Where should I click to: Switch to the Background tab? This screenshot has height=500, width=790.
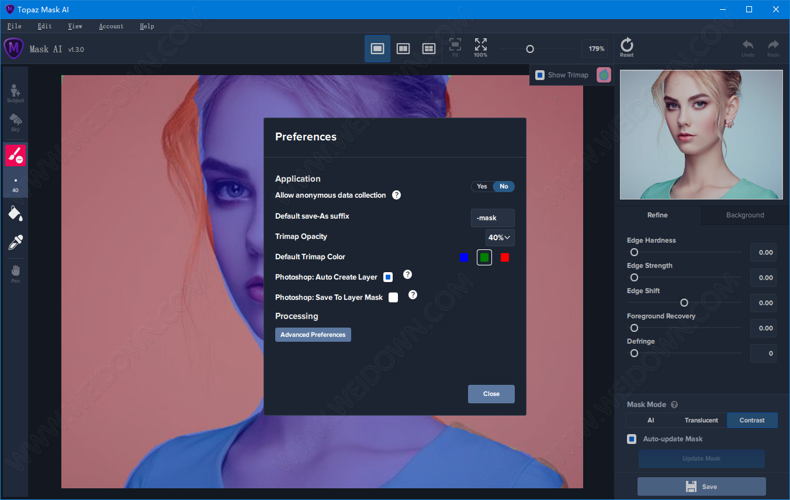pyautogui.click(x=745, y=215)
